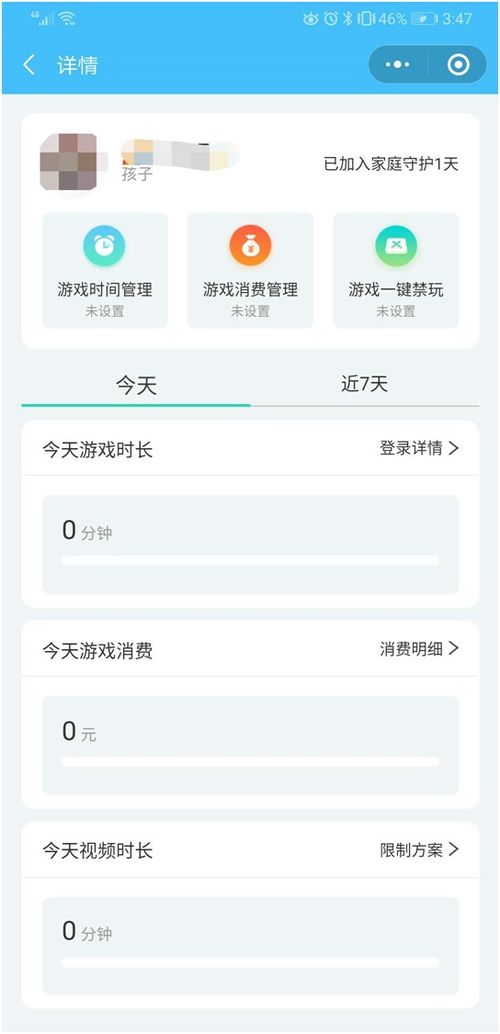Tap the circular close mini program icon
Image resolution: width=500 pixels, height=1034 pixels.
[458, 65]
